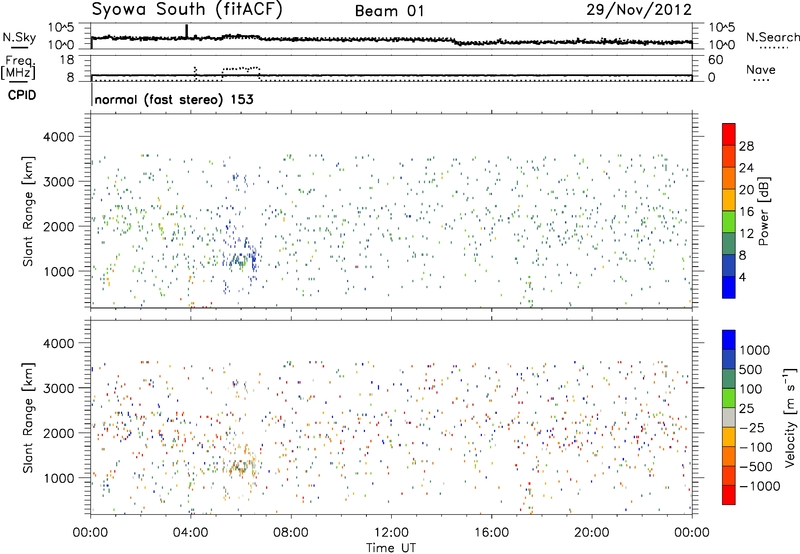Click the 'Velocity [m s-1]' colorbar label
The height and width of the screenshot is (554, 800).
[x=790, y=417]
